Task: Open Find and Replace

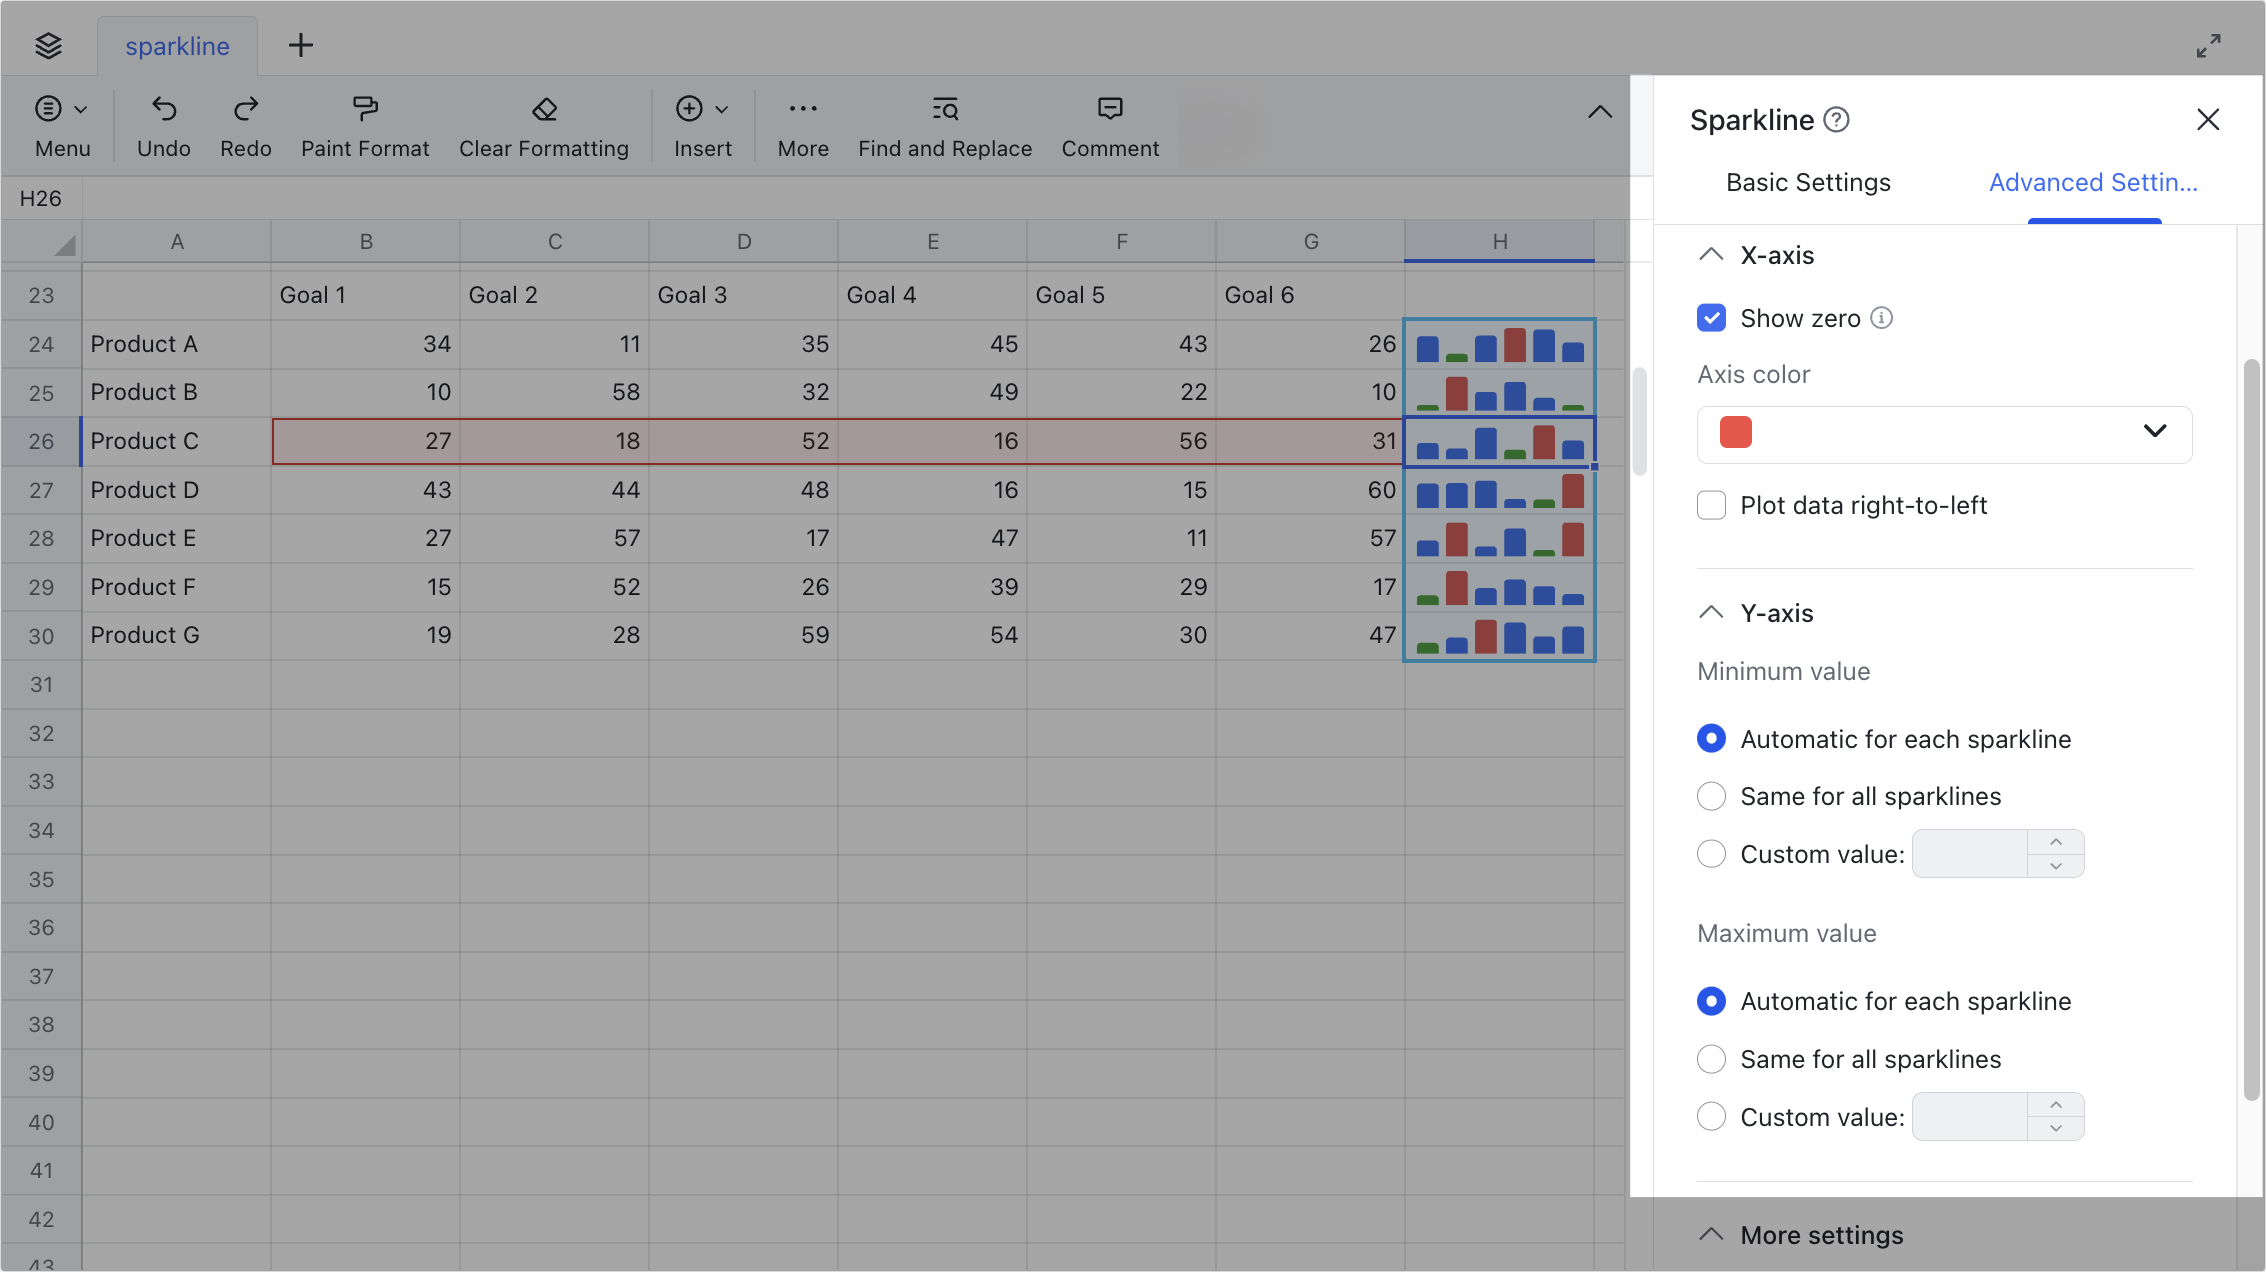Action: (x=944, y=124)
